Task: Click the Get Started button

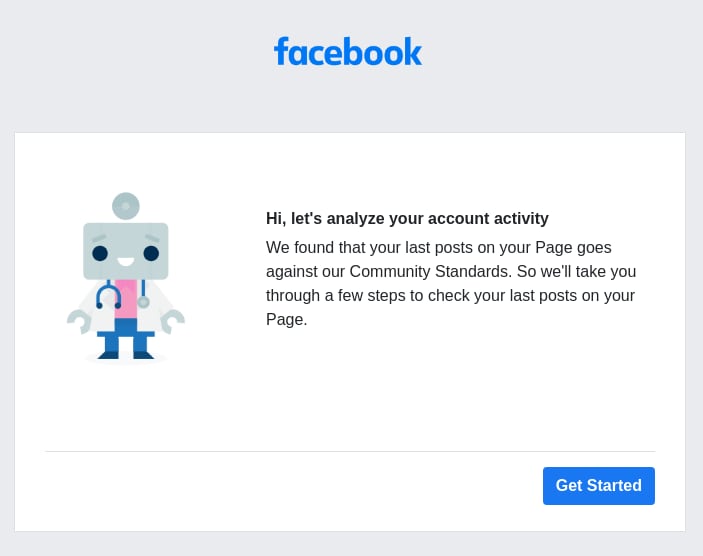Action: [599, 486]
